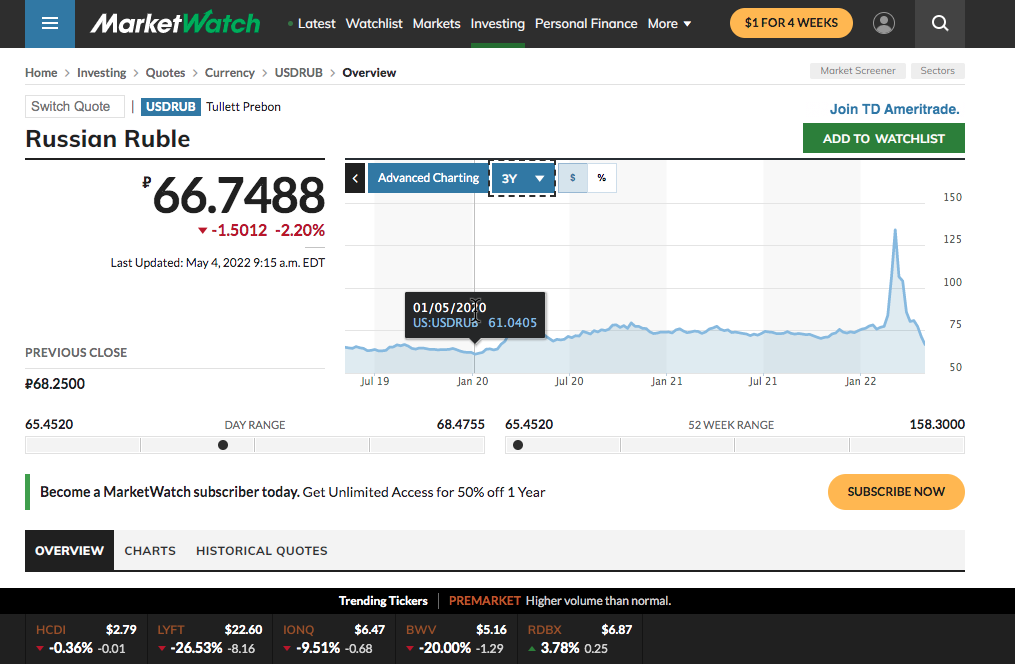
Task: Open the Sectors link
Action: pos(937,71)
